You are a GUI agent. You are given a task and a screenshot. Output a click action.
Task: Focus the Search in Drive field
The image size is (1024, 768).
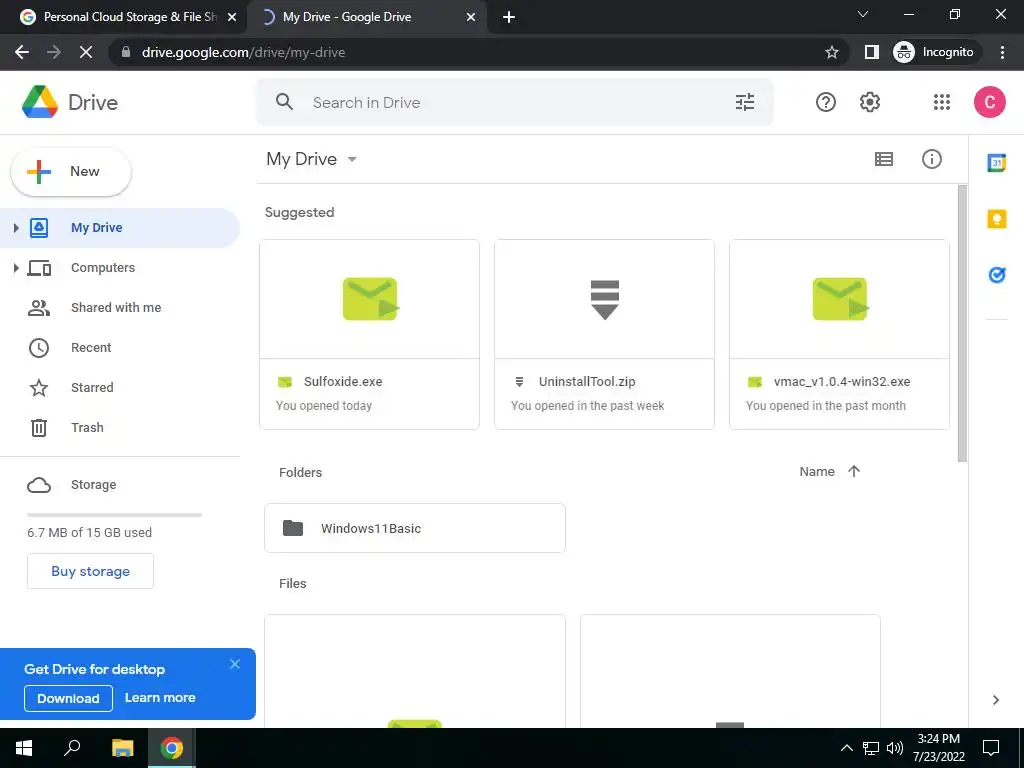(x=516, y=103)
